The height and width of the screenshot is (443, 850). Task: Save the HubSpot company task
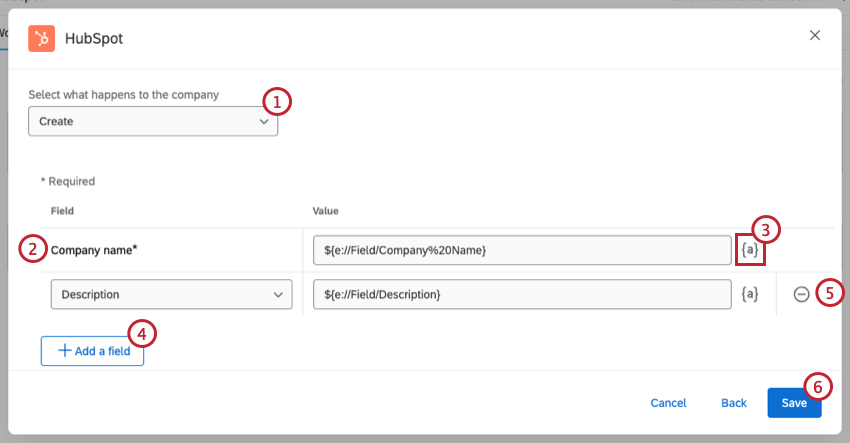click(794, 403)
